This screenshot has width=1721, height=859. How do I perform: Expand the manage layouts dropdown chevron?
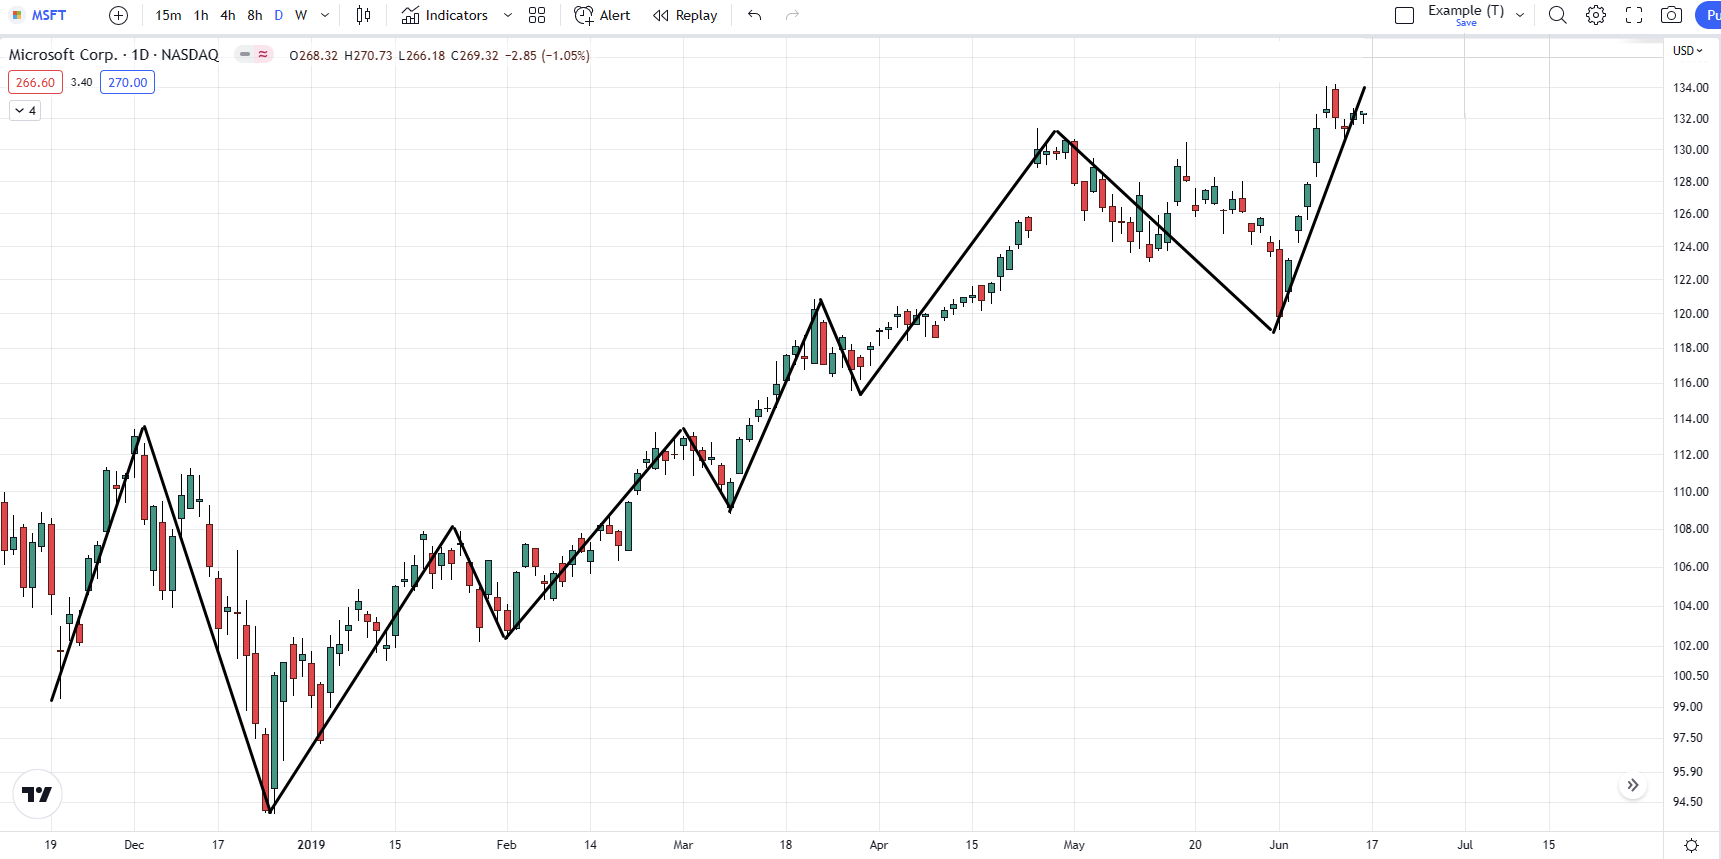tap(1520, 15)
